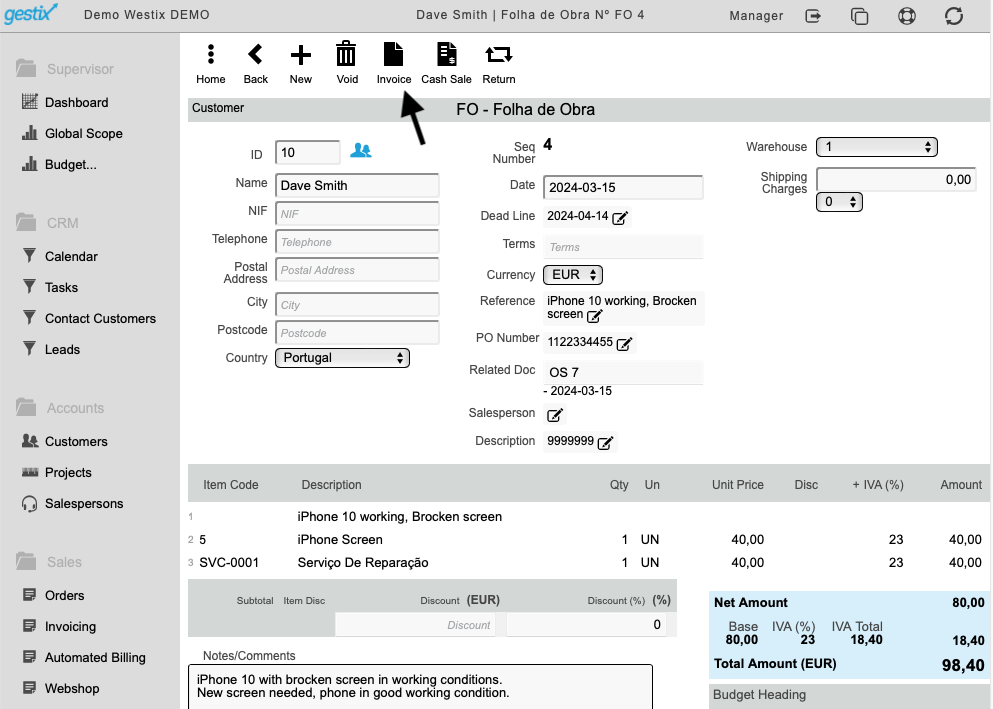The width and height of the screenshot is (993, 709).
Task: Click the Home toolbar icon
Action: click(211, 63)
